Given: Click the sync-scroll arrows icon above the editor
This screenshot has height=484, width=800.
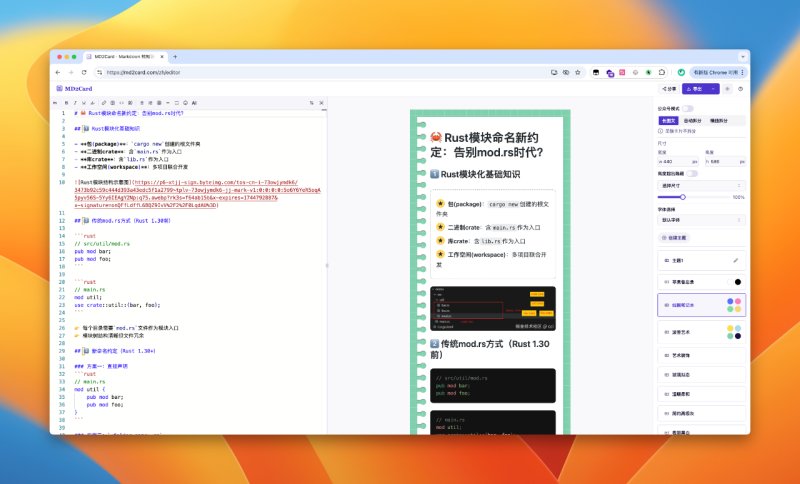Looking at the screenshot, I should click(x=312, y=103).
